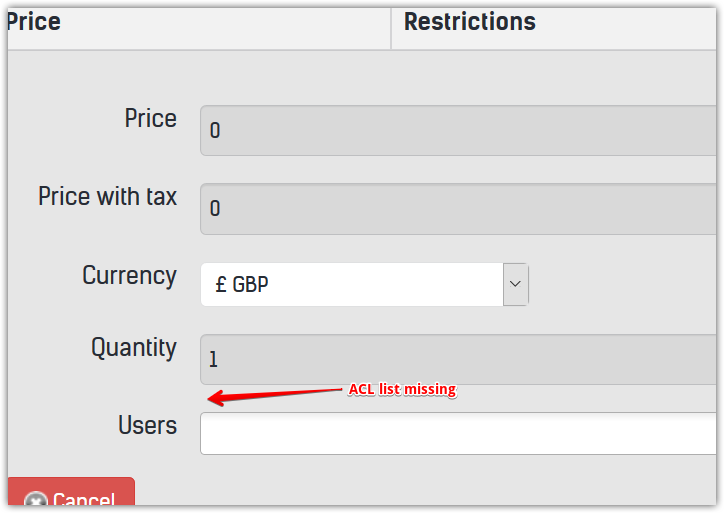Click the Users label text
The image size is (724, 513).
point(147,426)
